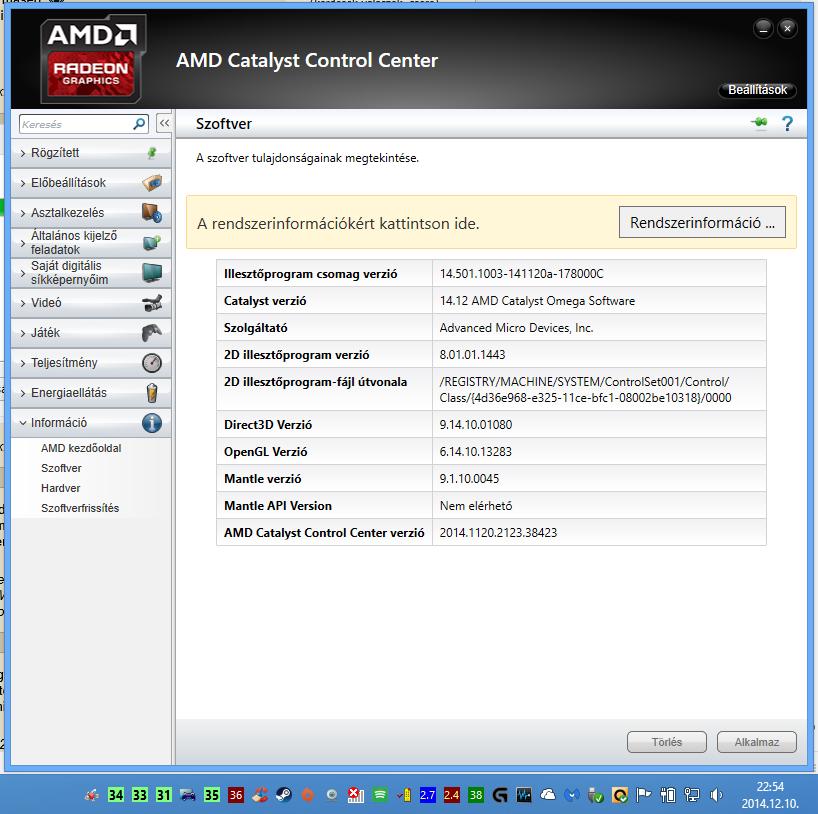Click the Action Center flag tray icon
Viewport: 818px width, 814px height.
pyautogui.click(x=644, y=795)
